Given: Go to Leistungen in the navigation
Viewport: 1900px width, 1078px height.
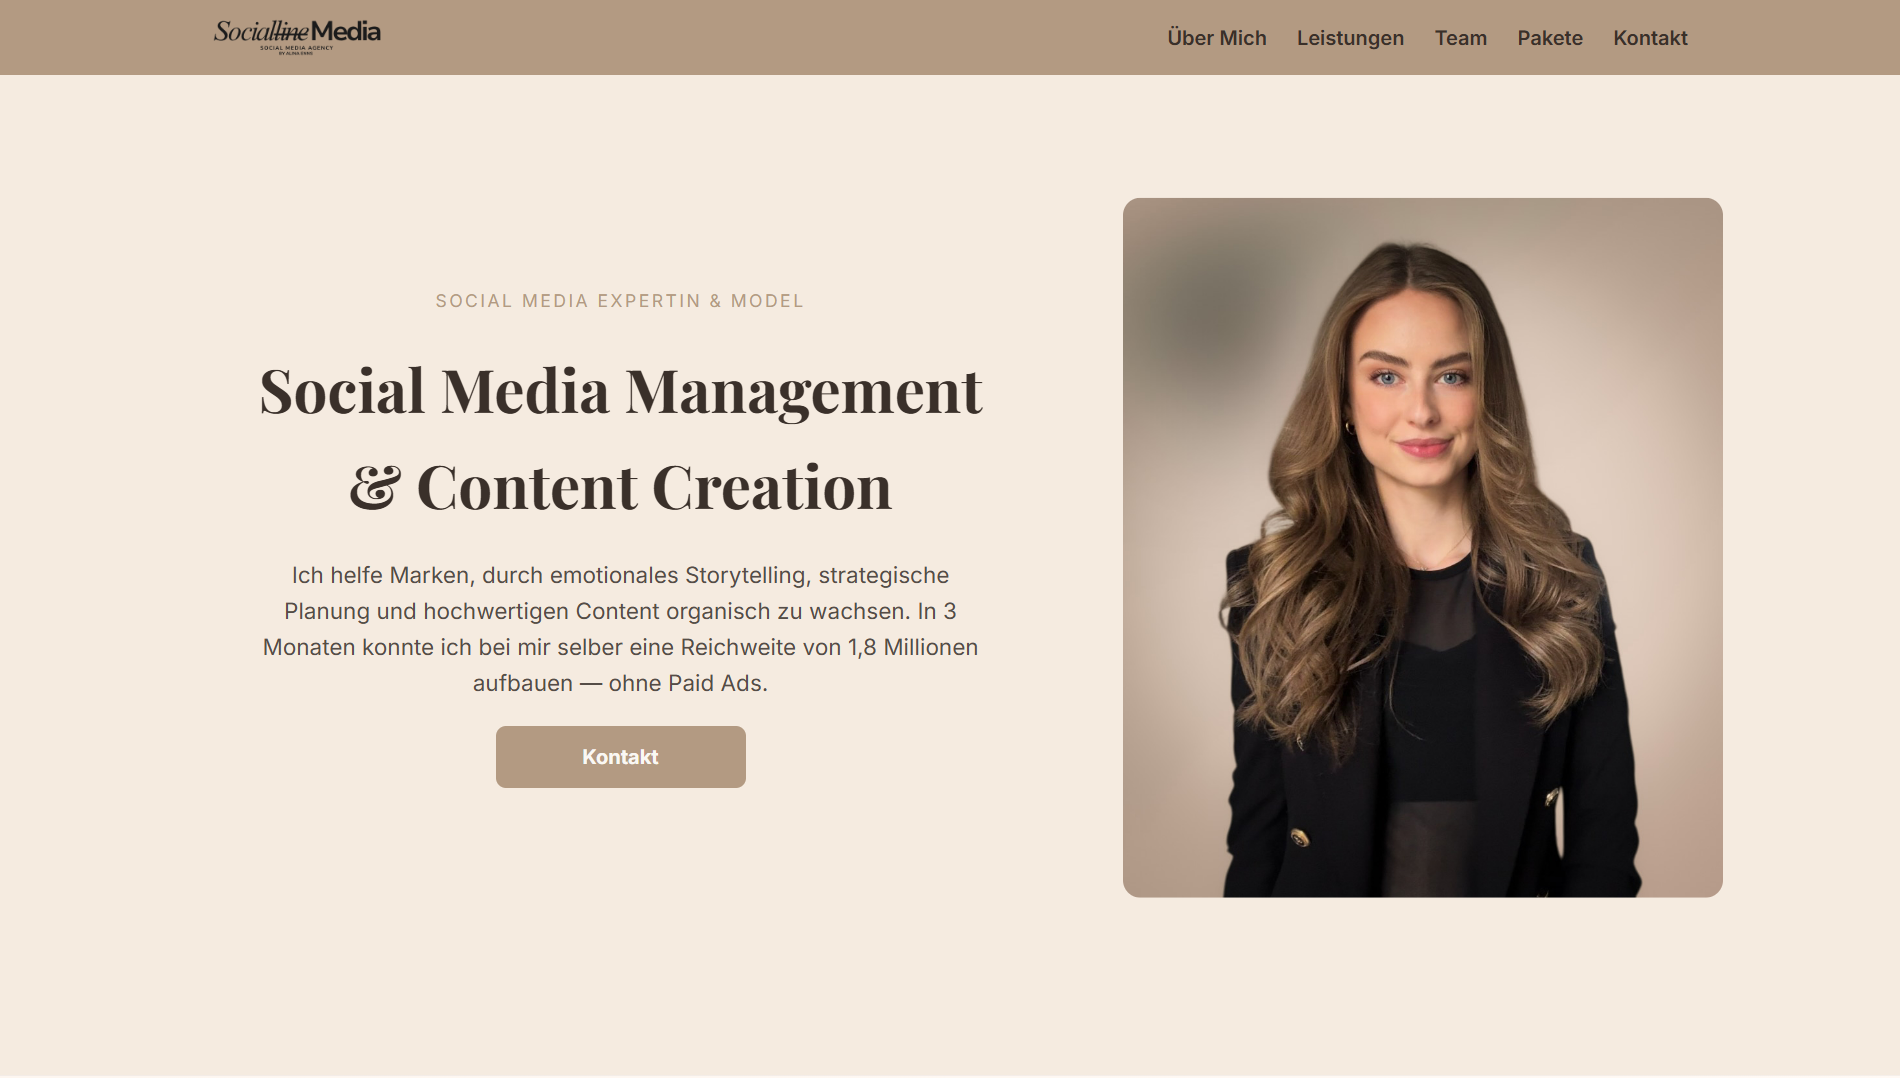Looking at the screenshot, I should point(1350,38).
